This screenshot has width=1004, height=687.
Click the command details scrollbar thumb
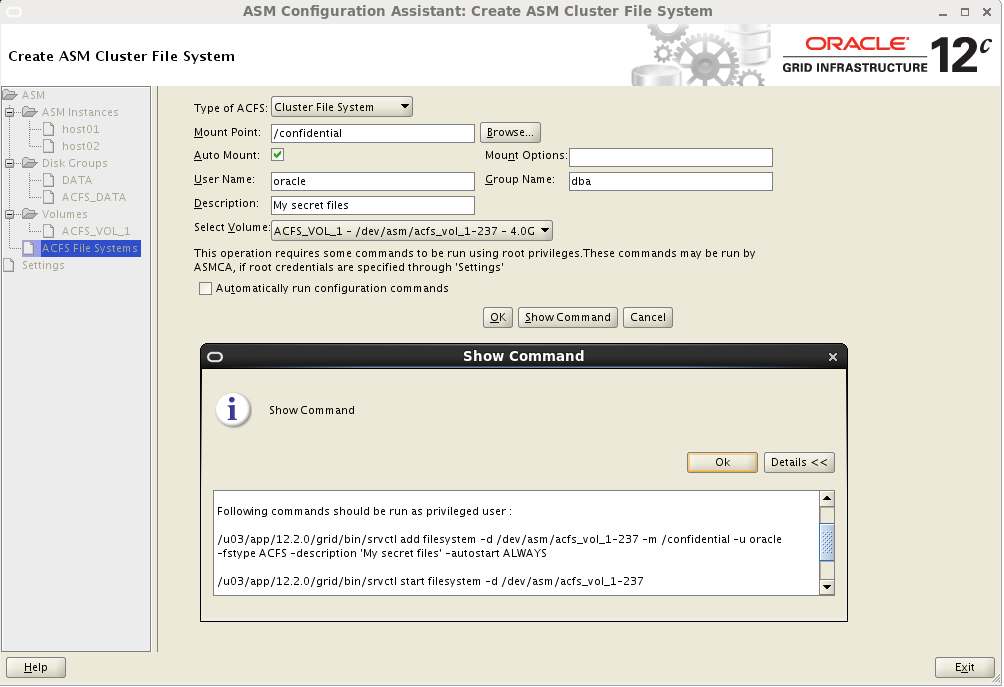tap(827, 542)
